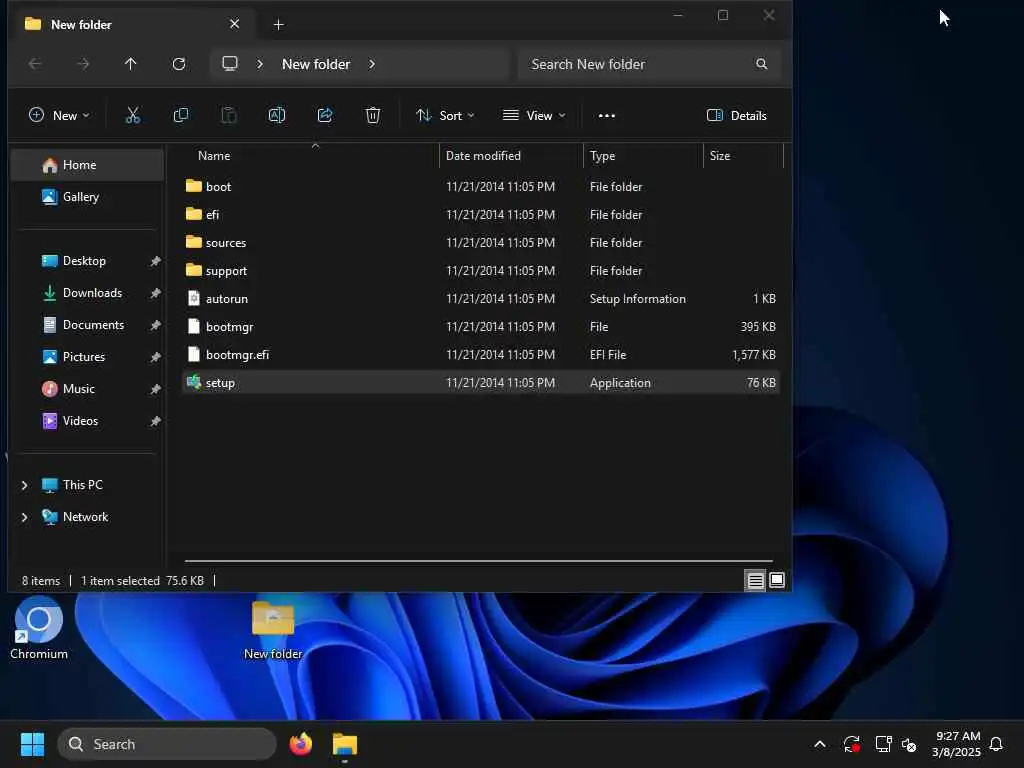
Task: Switch to large thumbnails view layout
Action: (777, 581)
